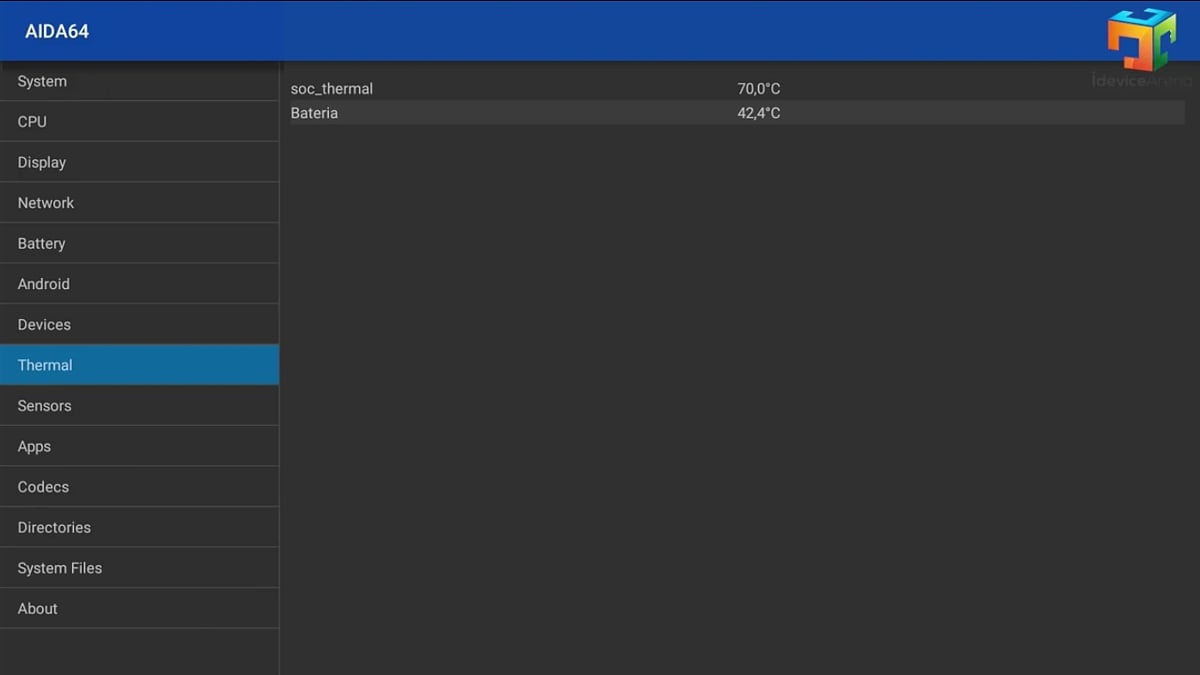Open the About page
Screen dimensions: 1200x675
[37, 608]
